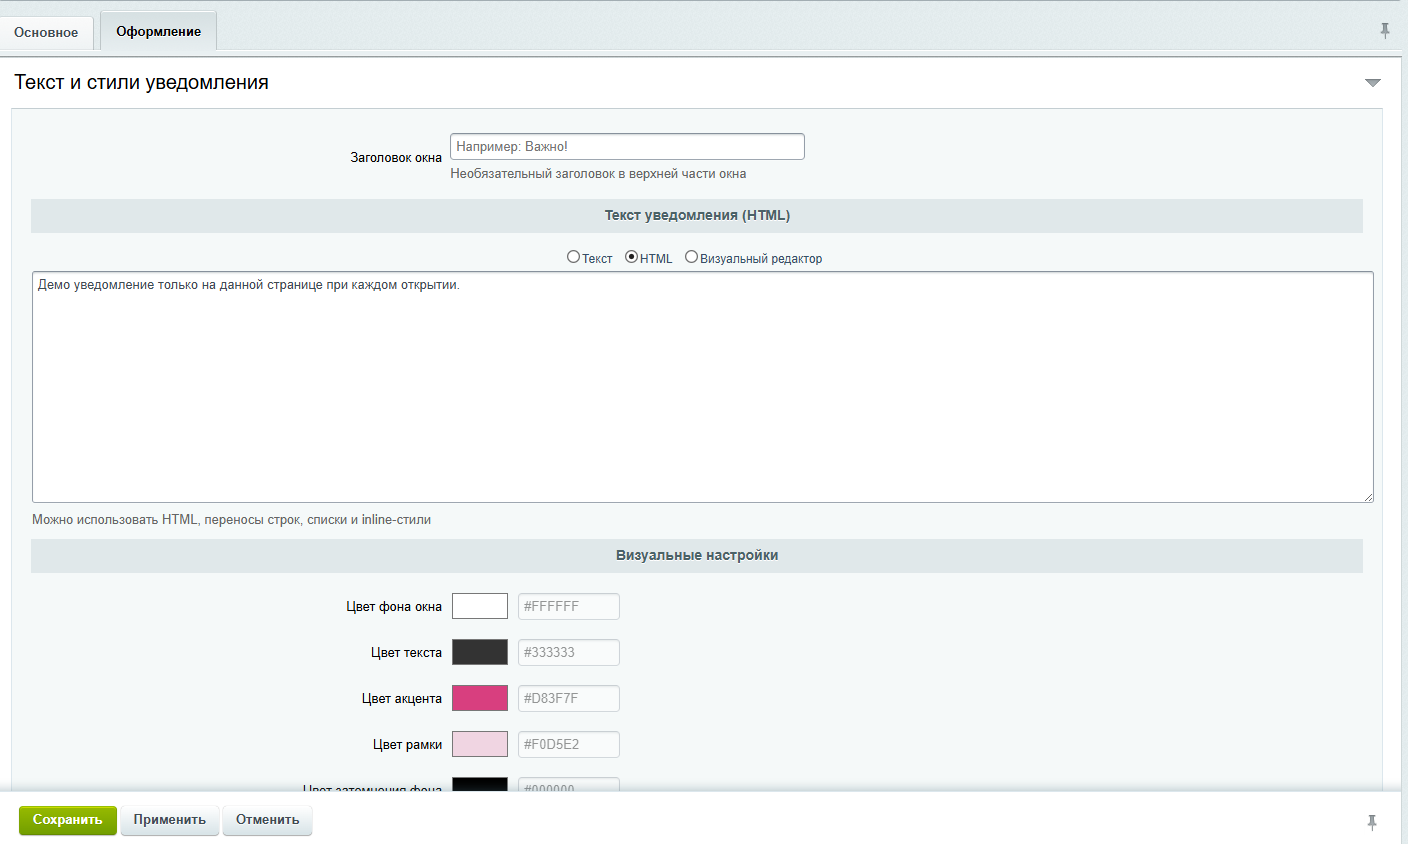Image resolution: width=1408 pixels, height=844 pixels.
Task: Collapse the "Текст и стили уведомления" section
Action: pos(1373,83)
